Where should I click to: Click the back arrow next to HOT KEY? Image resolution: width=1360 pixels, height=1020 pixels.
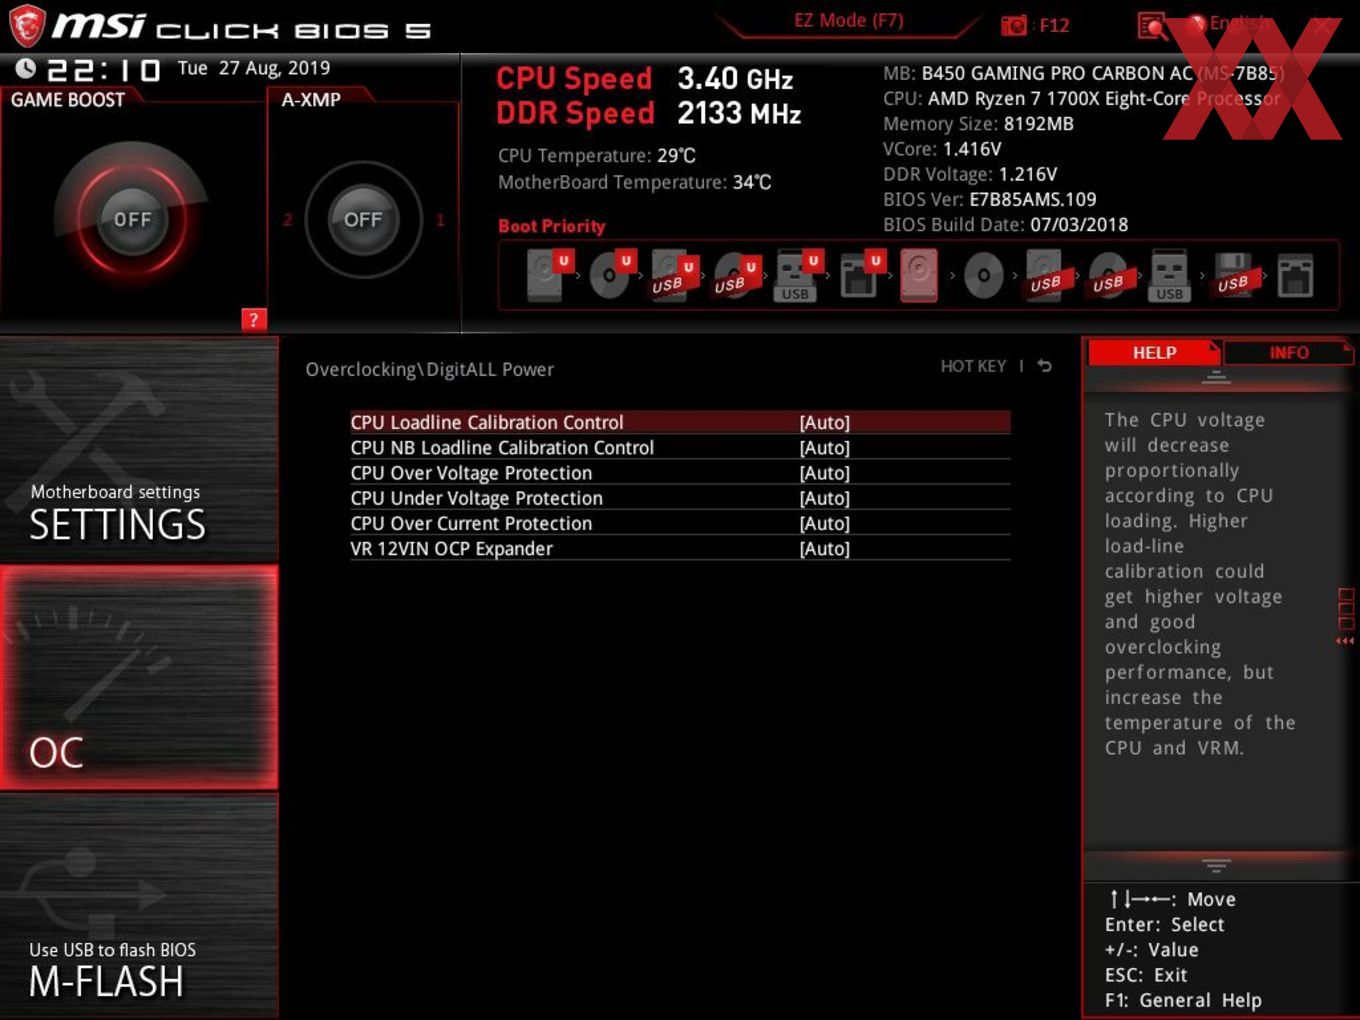click(1044, 366)
